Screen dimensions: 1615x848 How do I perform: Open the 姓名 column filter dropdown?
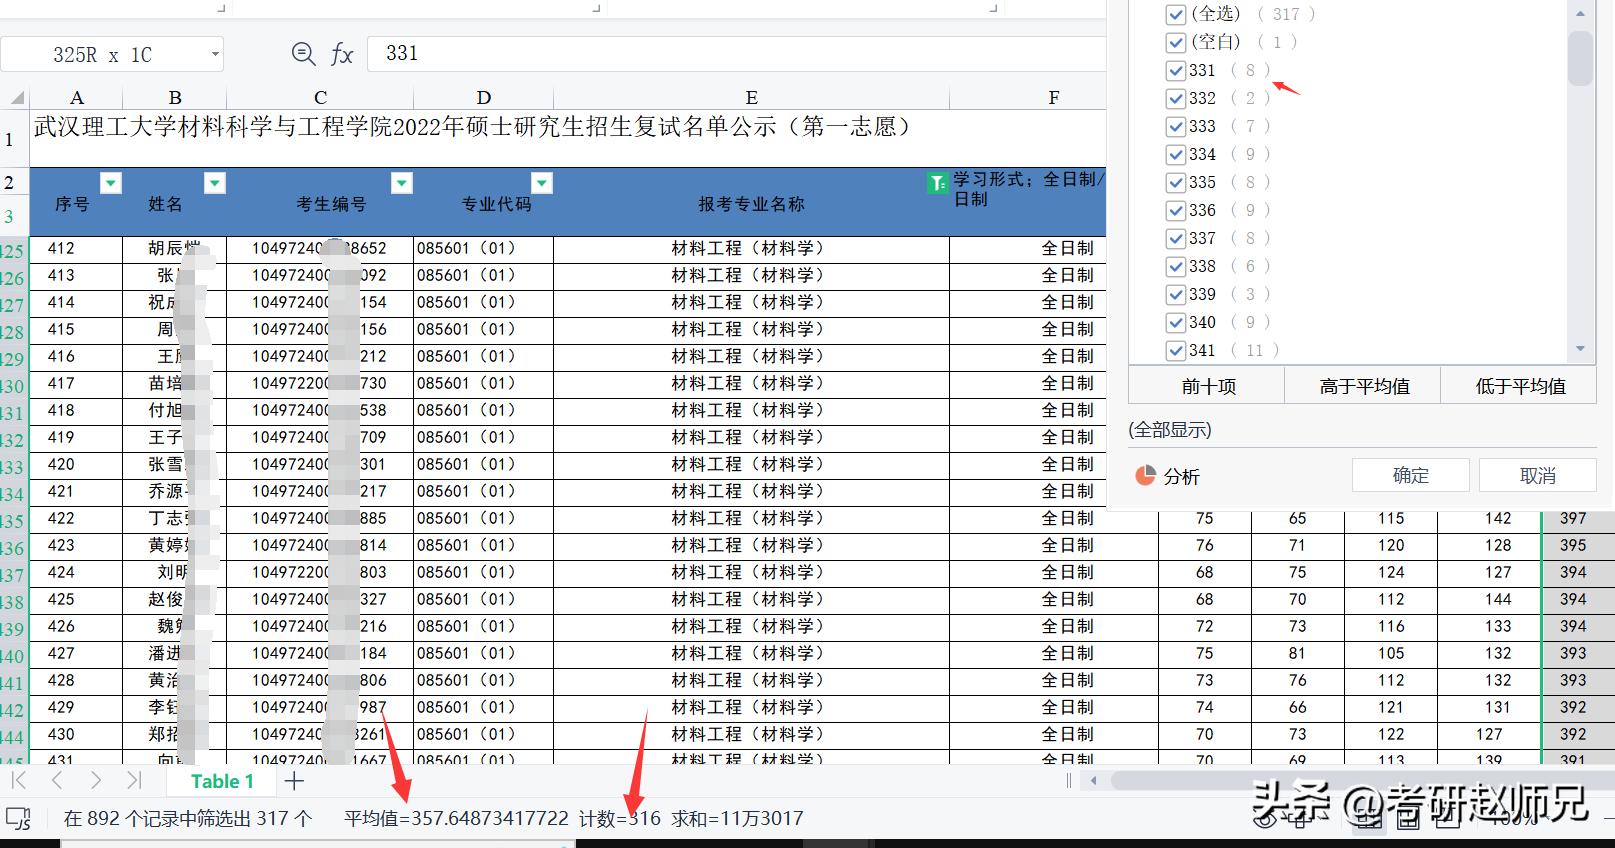pos(215,183)
